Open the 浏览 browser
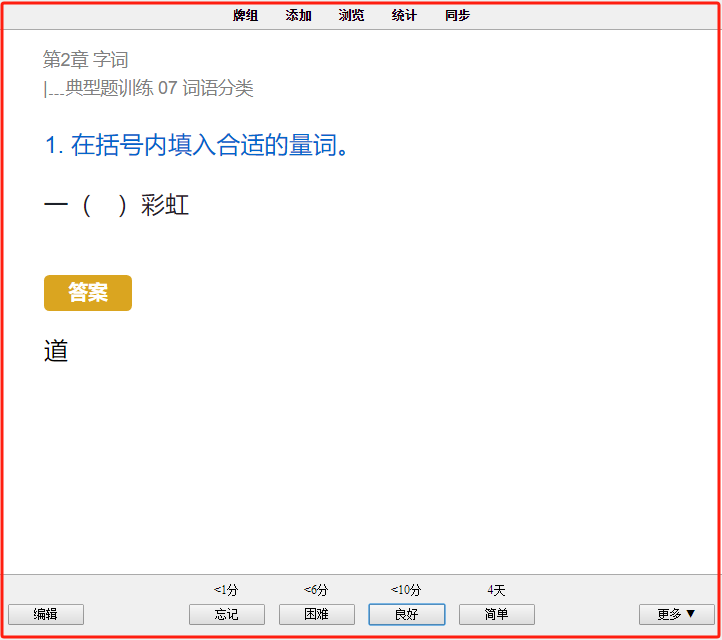The width and height of the screenshot is (722, 640). [351, 16]
